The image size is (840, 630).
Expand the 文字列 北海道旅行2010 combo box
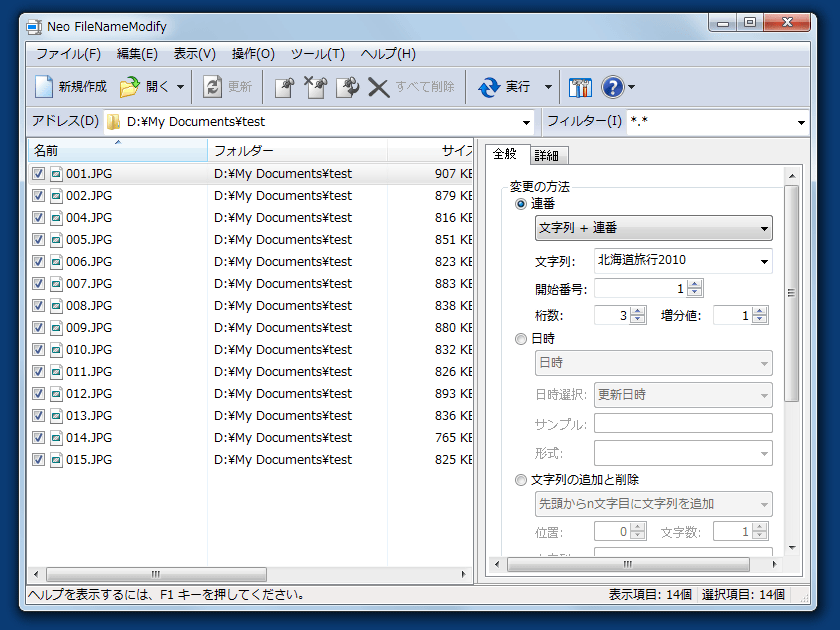764,261
